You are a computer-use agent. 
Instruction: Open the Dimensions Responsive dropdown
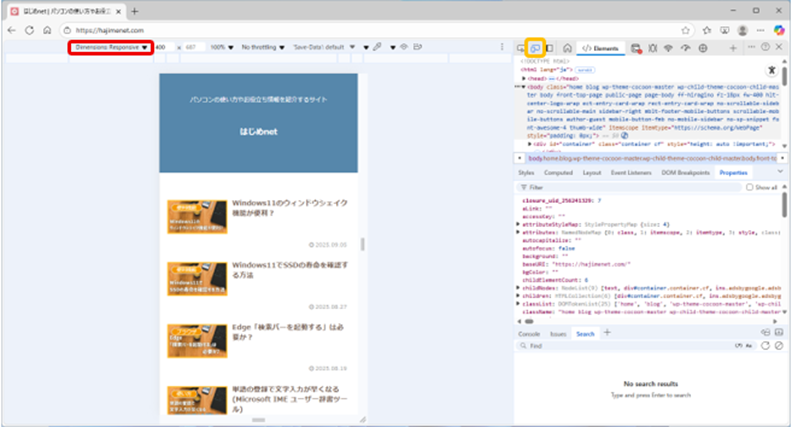pyautogui.click(x=111, y=48)
